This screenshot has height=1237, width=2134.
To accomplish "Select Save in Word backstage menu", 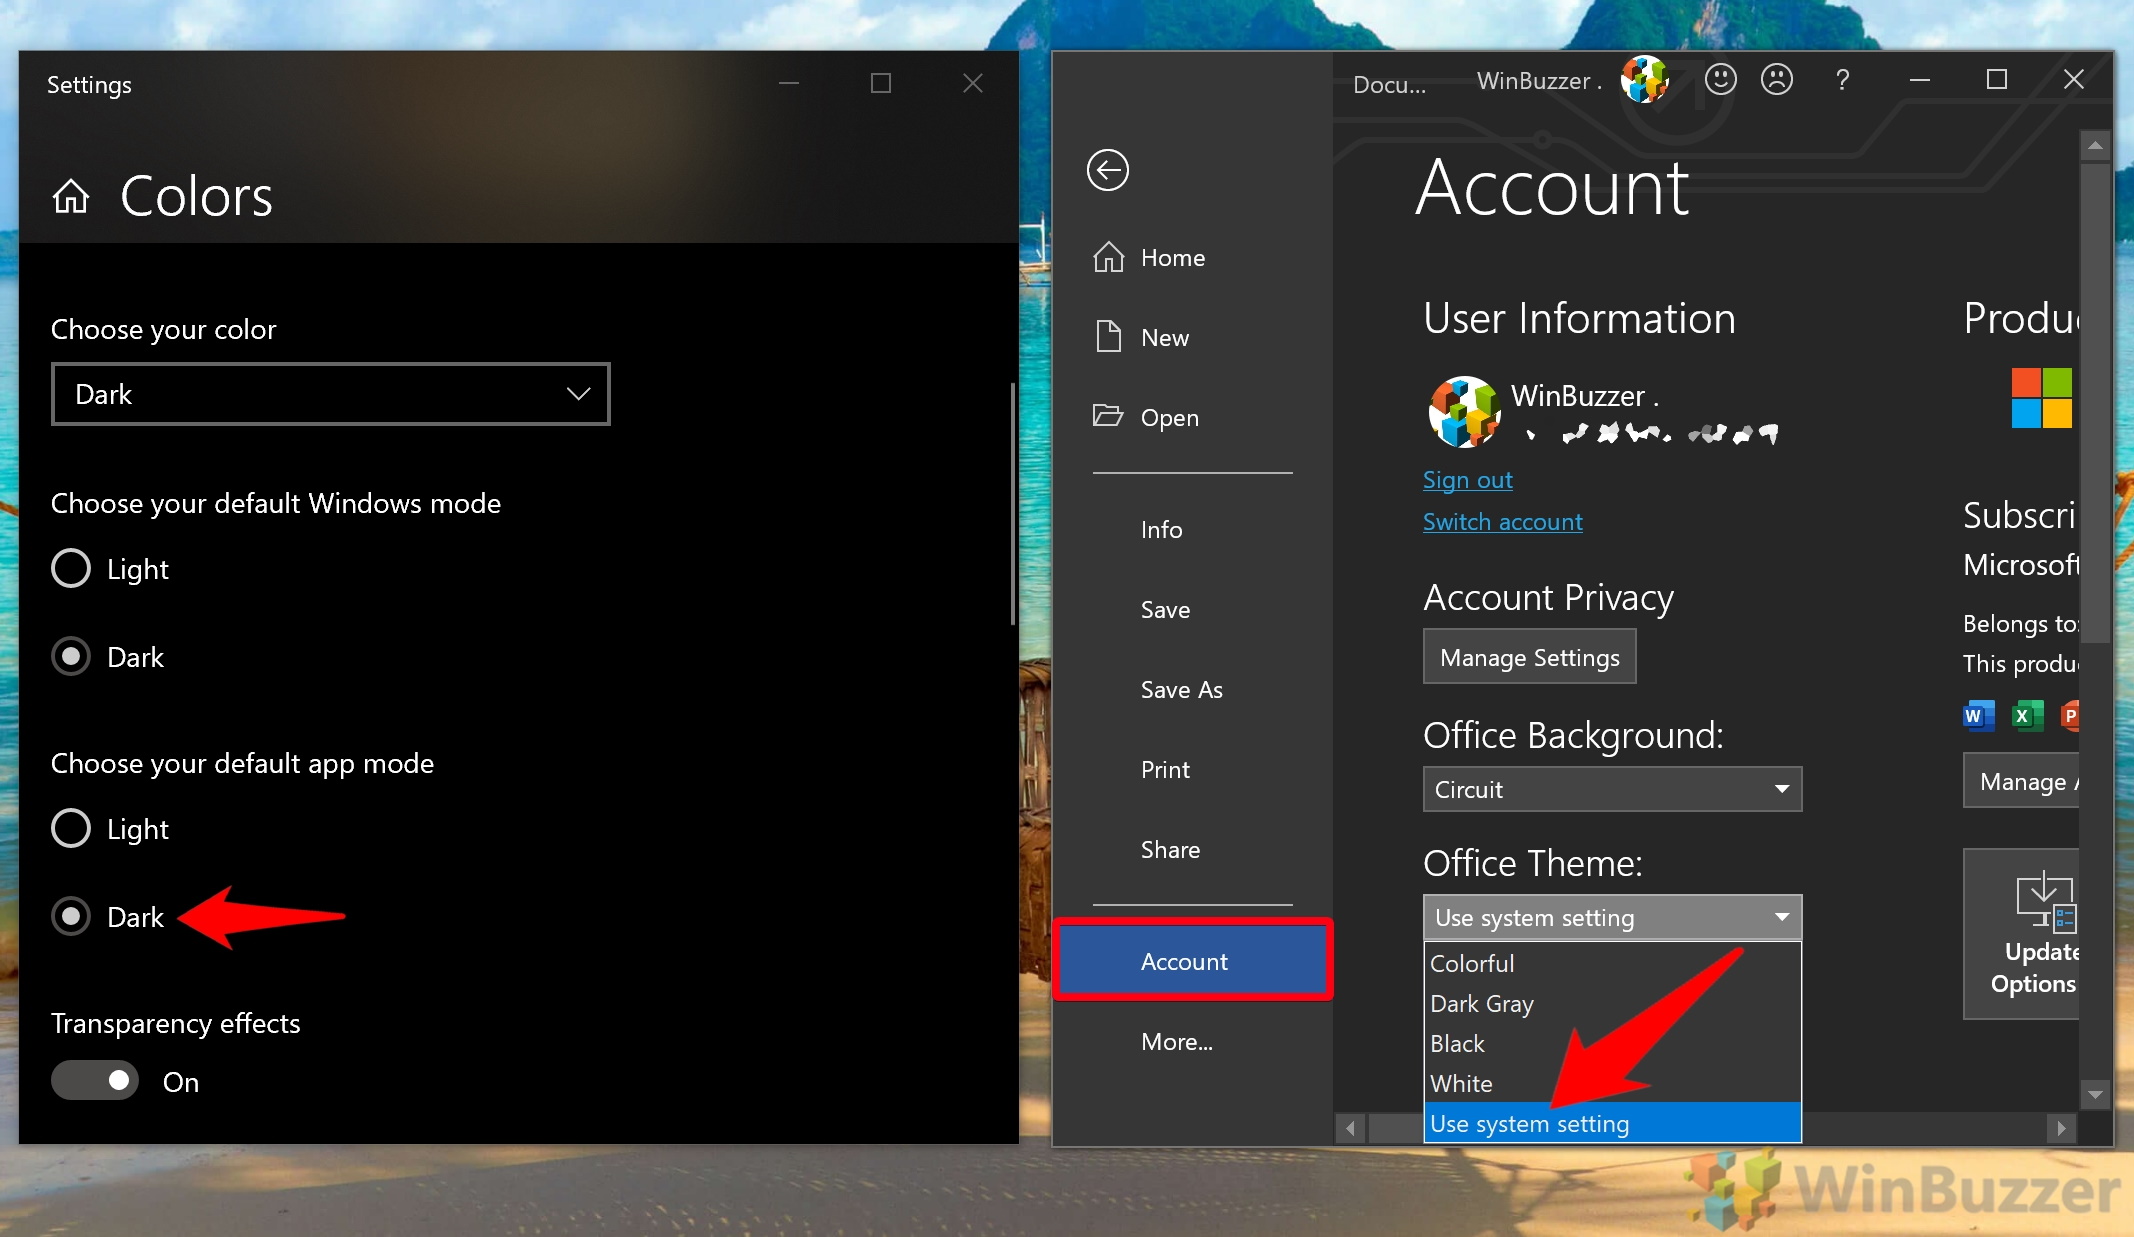I will click(1192, 609).
